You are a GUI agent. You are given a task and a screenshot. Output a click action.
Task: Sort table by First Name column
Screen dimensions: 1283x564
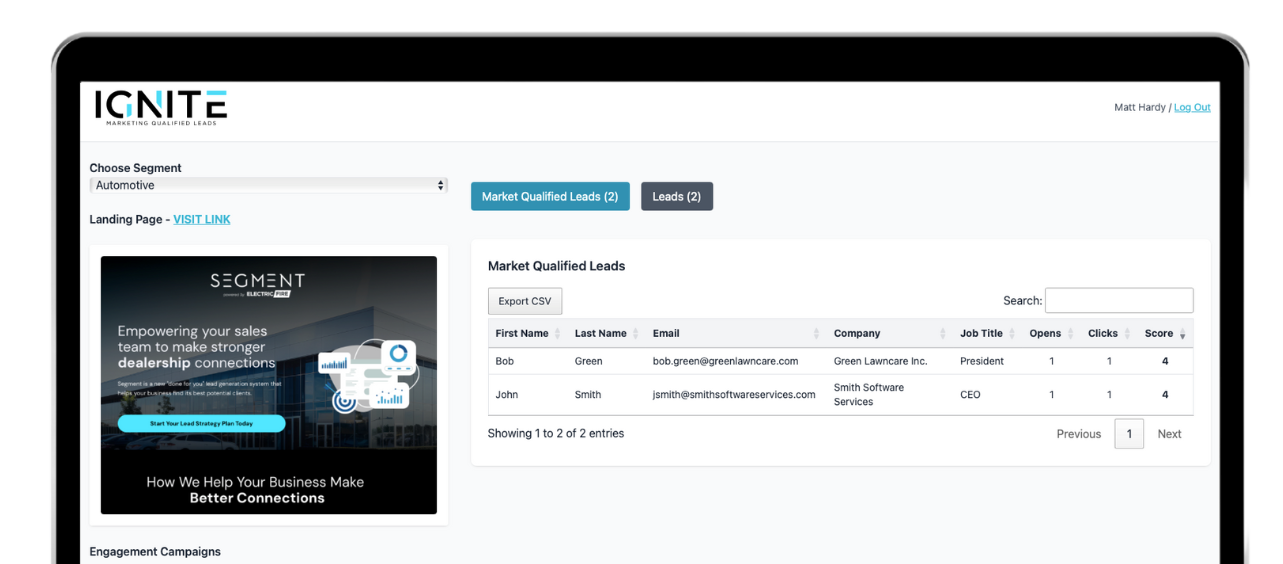[522, 334]
